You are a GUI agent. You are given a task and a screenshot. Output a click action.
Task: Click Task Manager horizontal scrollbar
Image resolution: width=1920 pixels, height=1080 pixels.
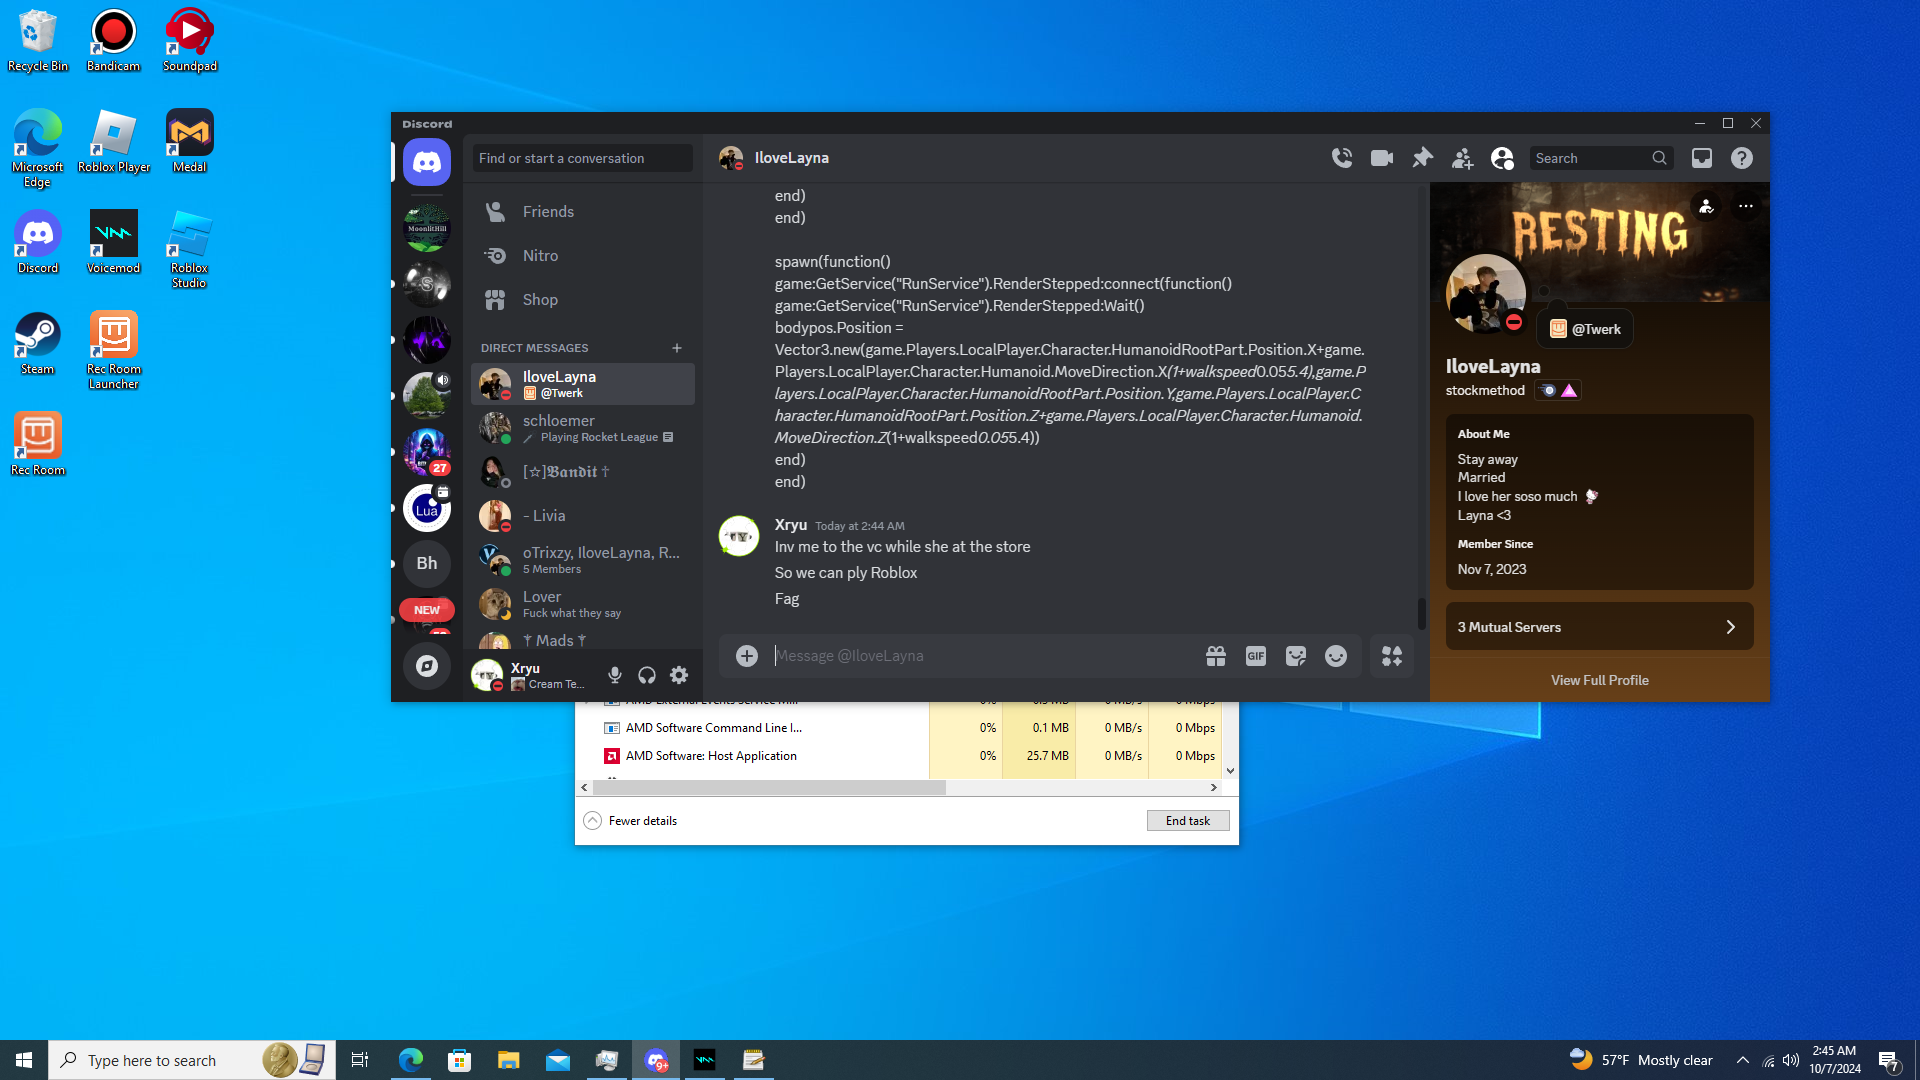(x=770, y=788)
